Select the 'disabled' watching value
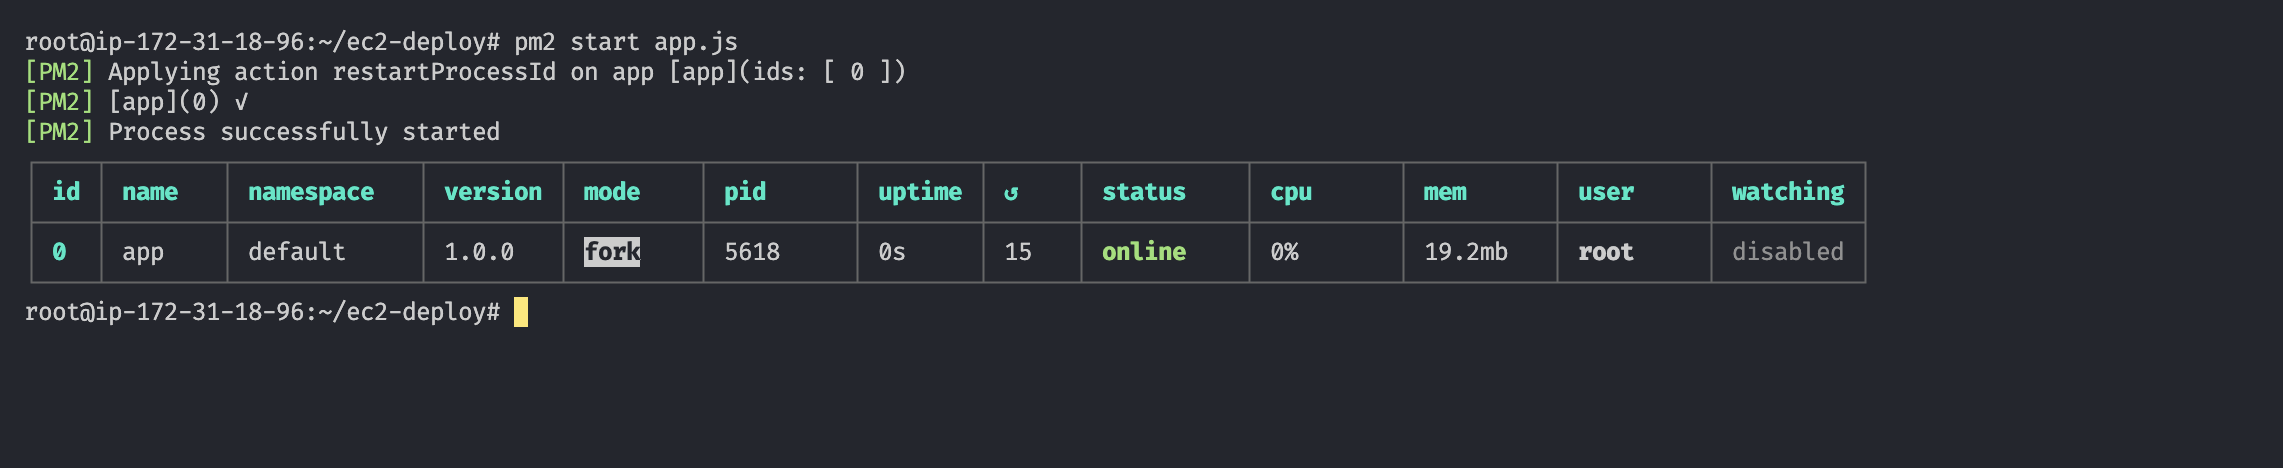 1787,252
